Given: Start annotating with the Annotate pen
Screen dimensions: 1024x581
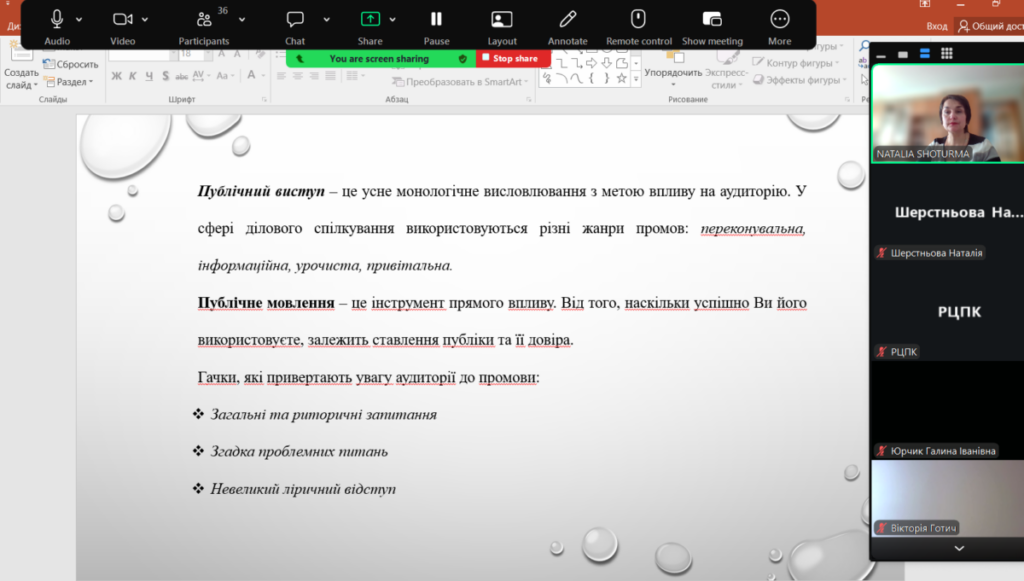Looking at the screenshot, I should (568, 19).
